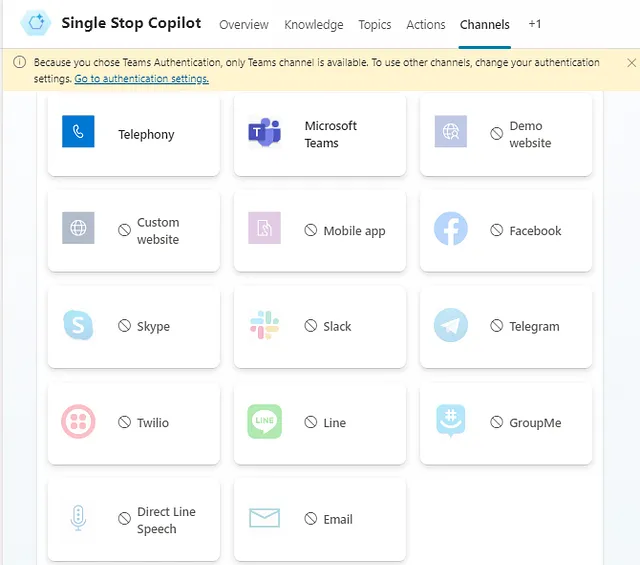This screenshot has height=565, width=640.
Task: Open the Mobile app channel card
Action: pos(320,231)
